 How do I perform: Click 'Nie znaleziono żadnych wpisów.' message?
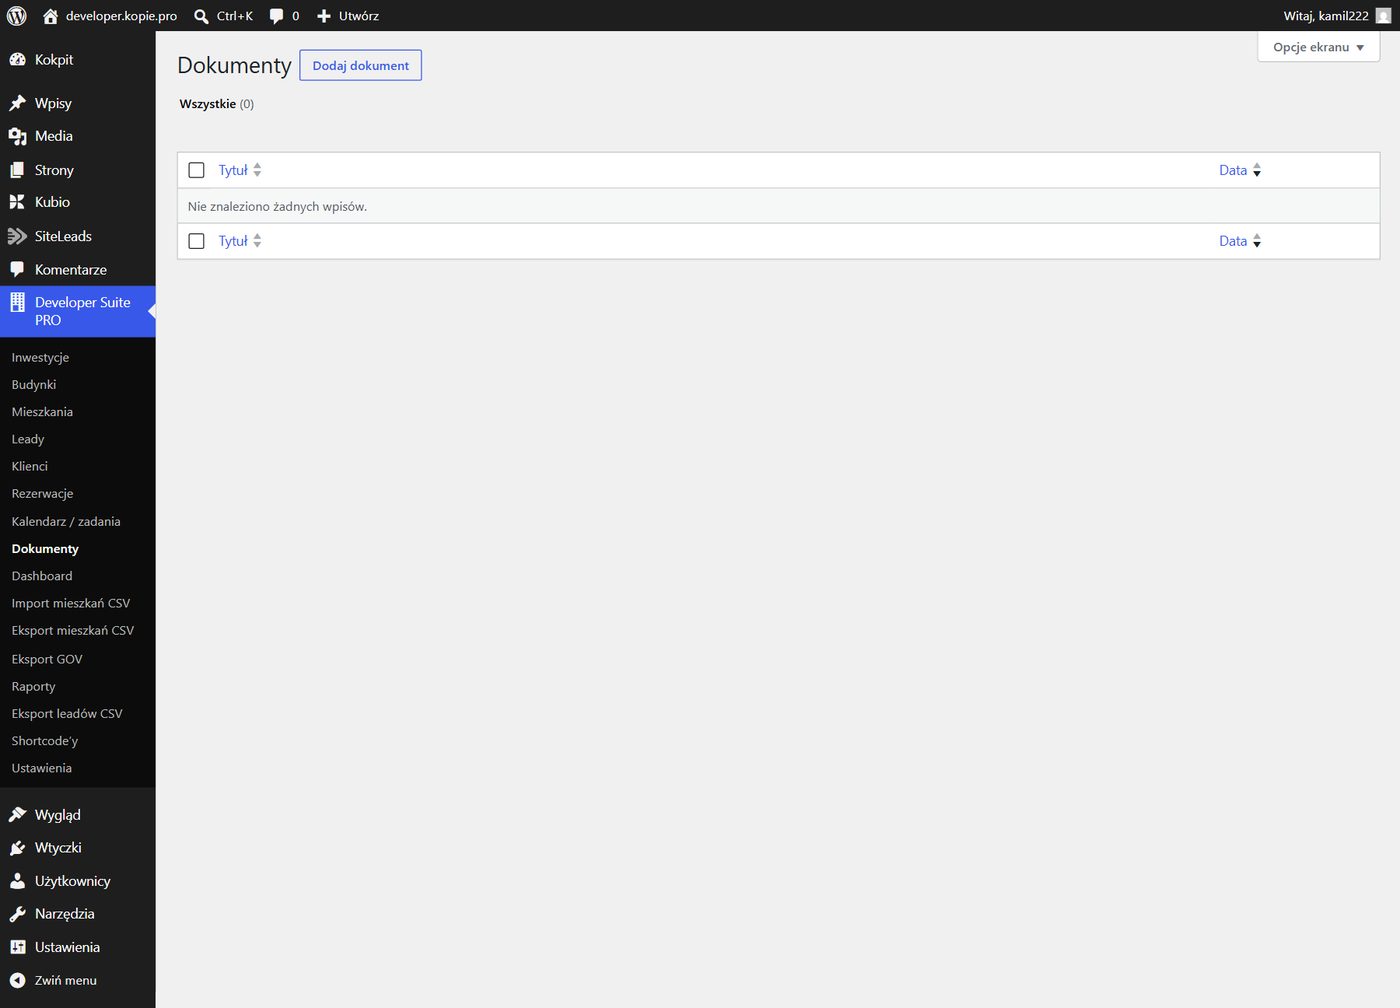[278, 206]
